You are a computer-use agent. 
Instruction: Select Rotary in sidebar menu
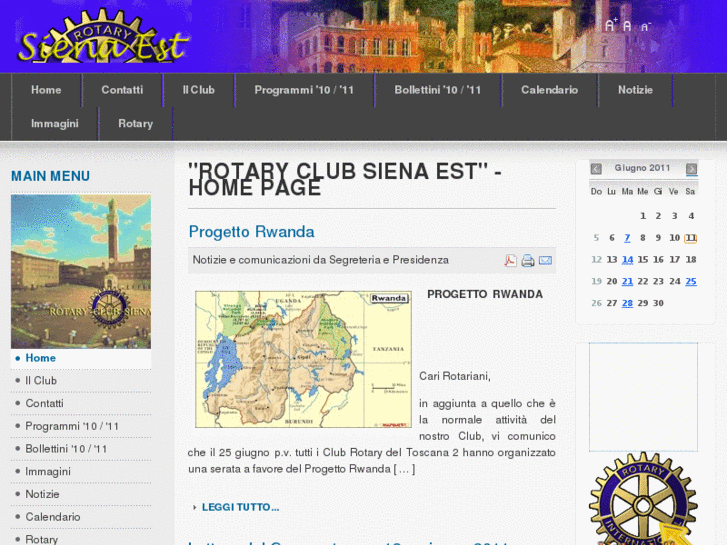click(x=81, y=539)
